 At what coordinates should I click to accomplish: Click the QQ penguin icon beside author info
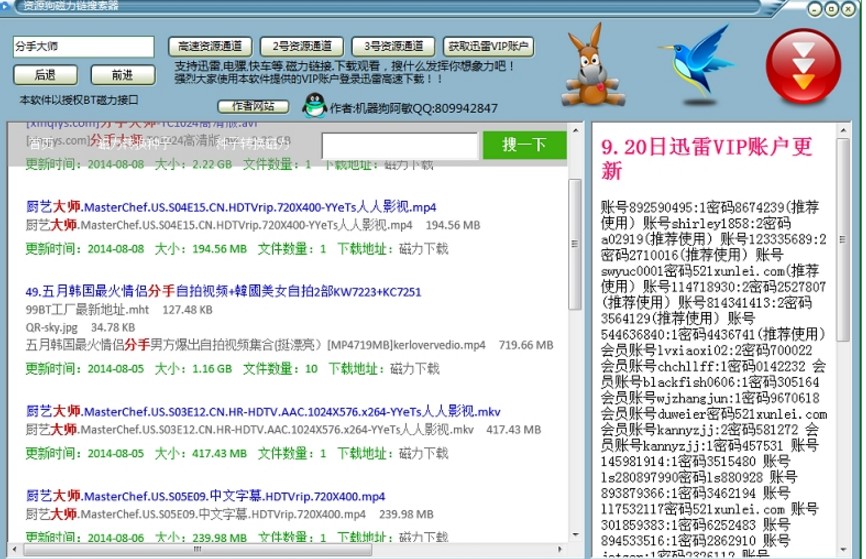(x=315, y=104)
